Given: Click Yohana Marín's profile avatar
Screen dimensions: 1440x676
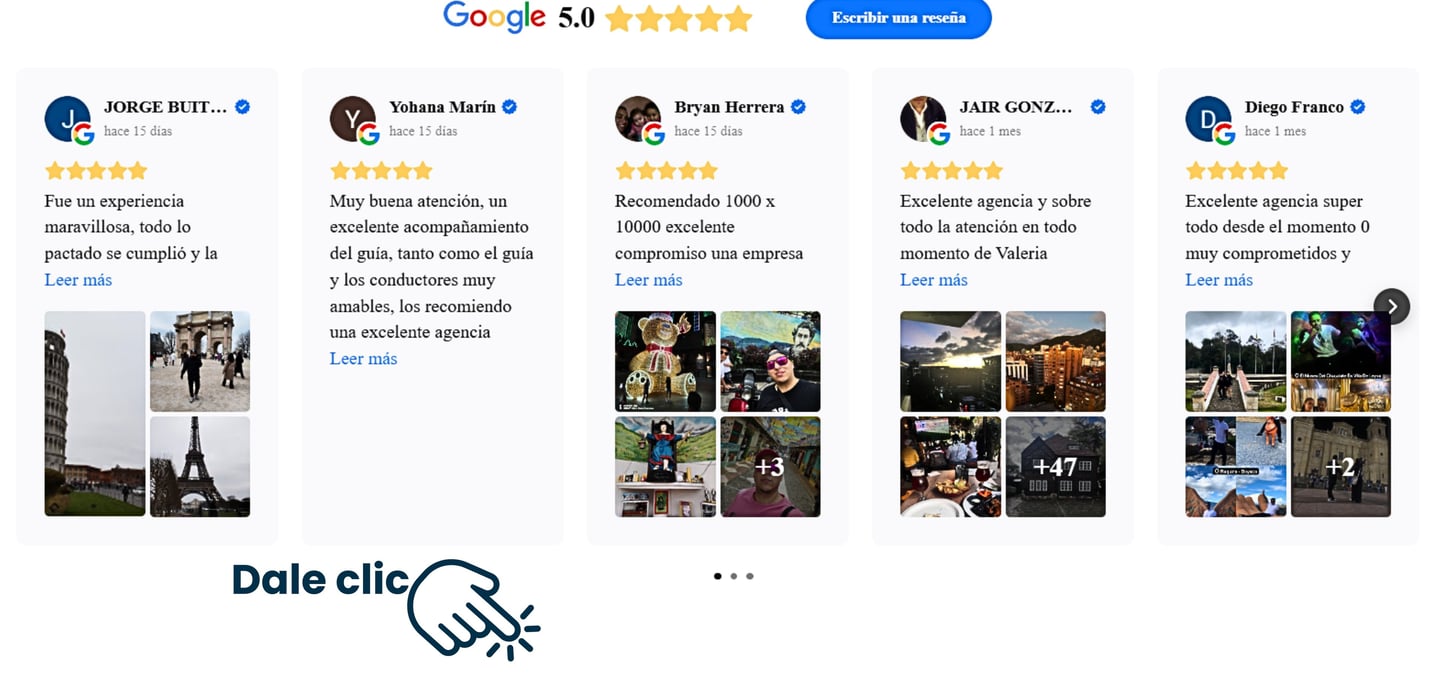Looking at the screenshot, I should click(353, 119).
